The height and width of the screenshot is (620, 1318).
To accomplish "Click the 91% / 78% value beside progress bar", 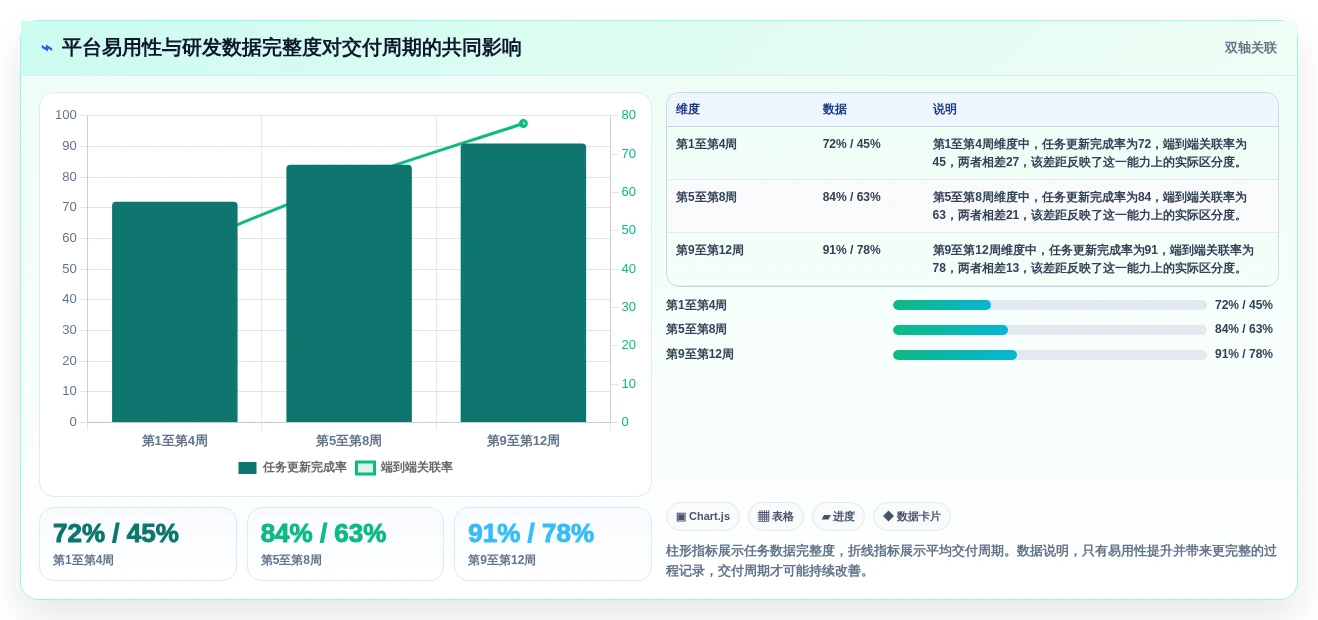I will click(x=1244, y=354).
